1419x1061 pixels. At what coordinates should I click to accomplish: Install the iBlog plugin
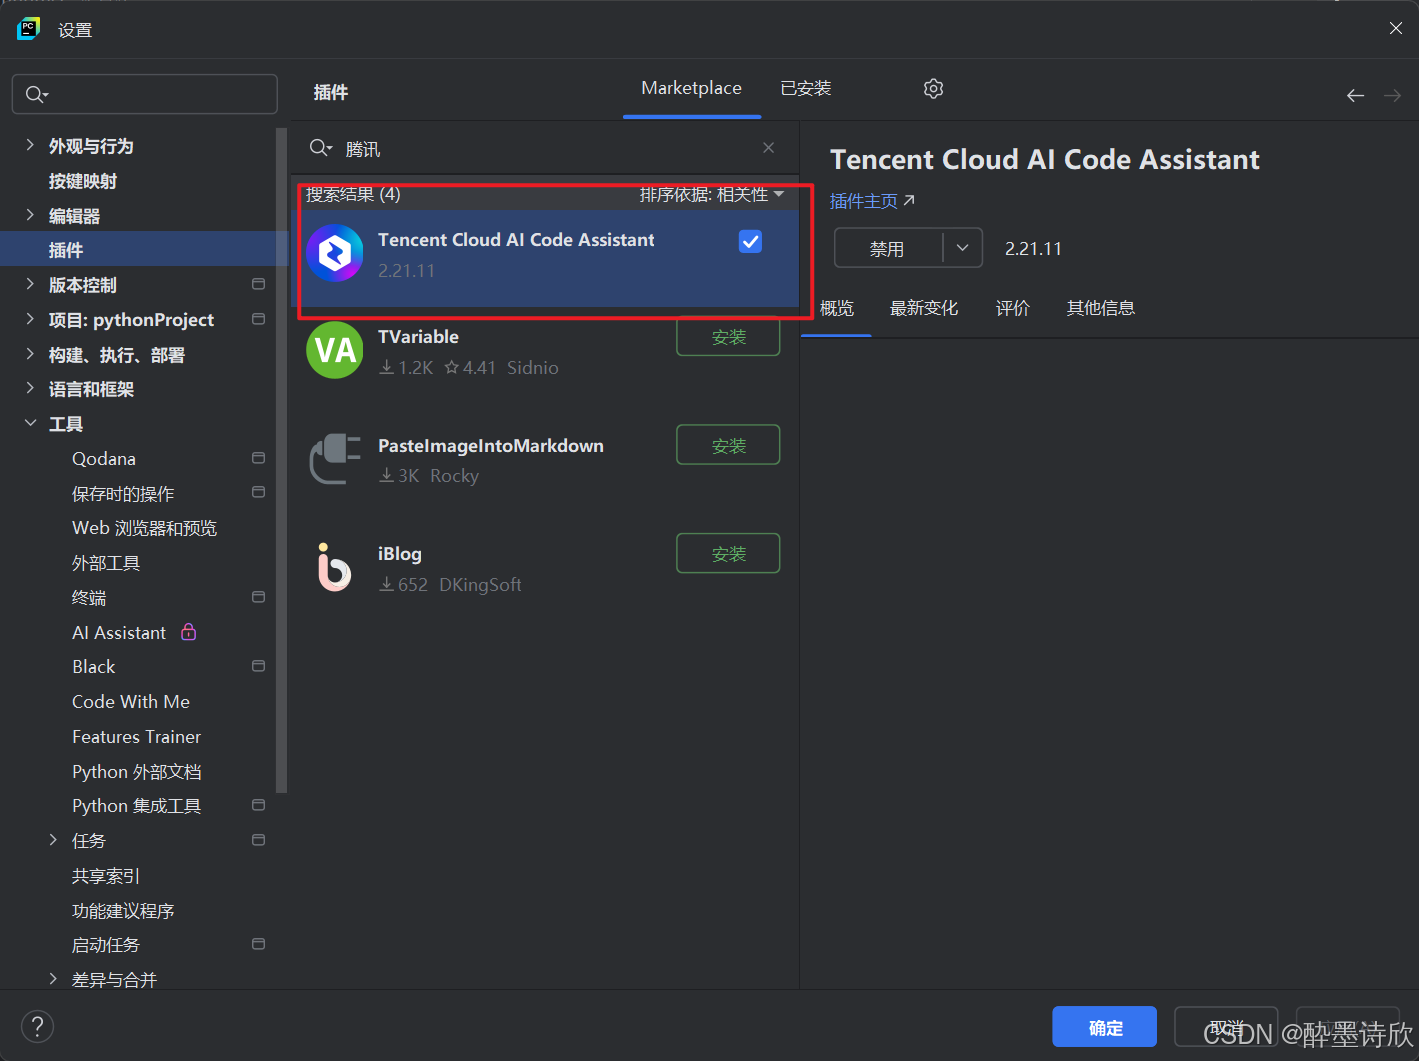point(728,553)
